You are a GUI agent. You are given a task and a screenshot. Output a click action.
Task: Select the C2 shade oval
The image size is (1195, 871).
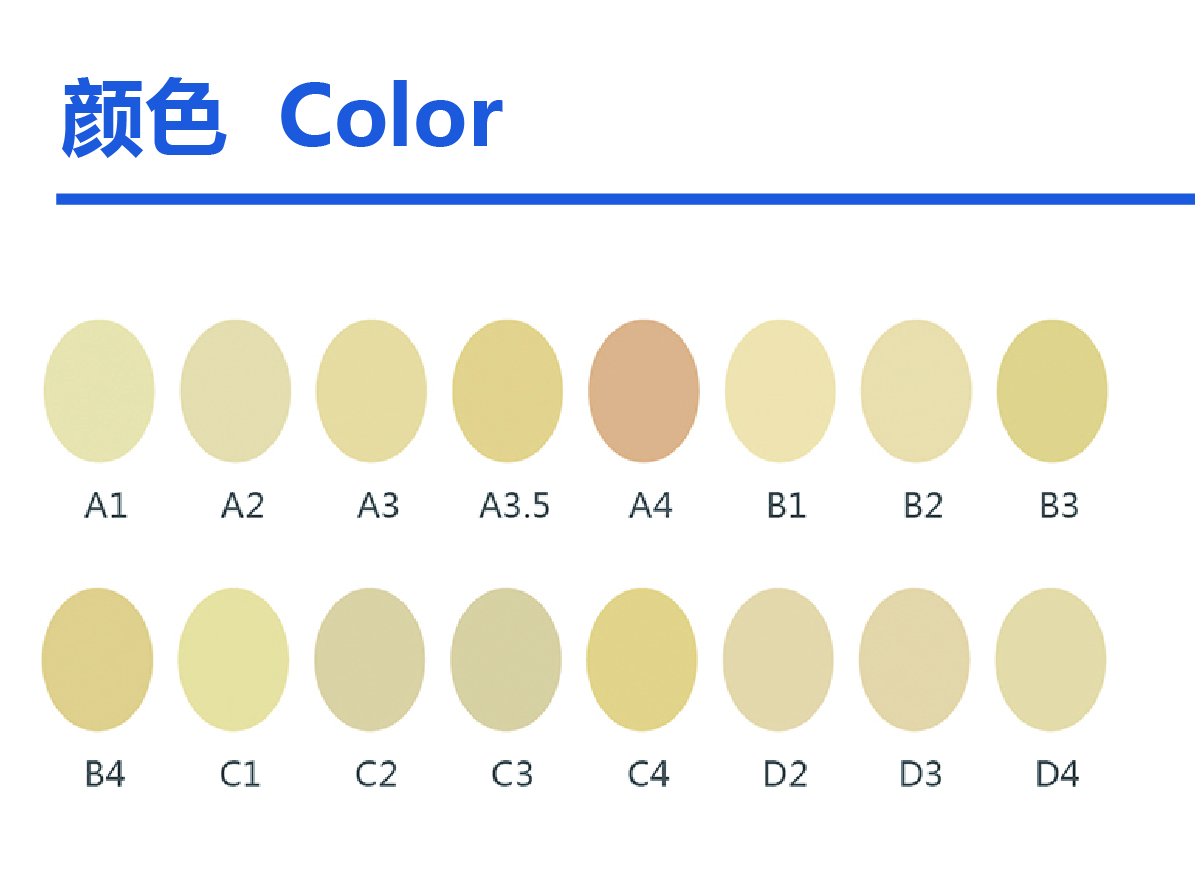(370, 659)
